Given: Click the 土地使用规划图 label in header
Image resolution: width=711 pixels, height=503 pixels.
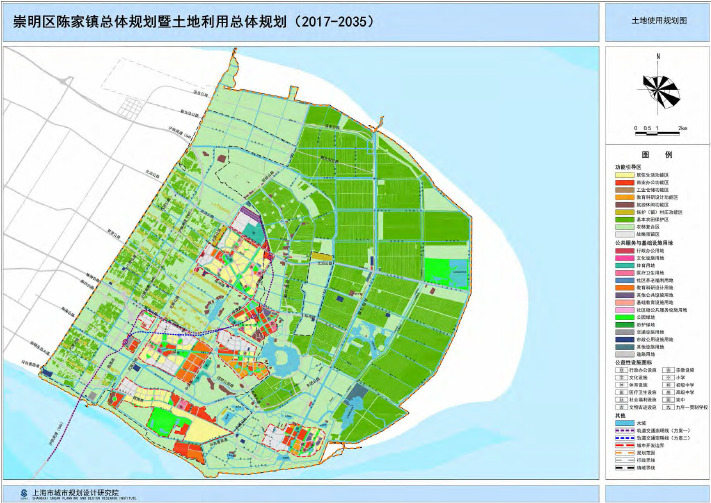Looking at the screenshot, I should click(659, 21).
